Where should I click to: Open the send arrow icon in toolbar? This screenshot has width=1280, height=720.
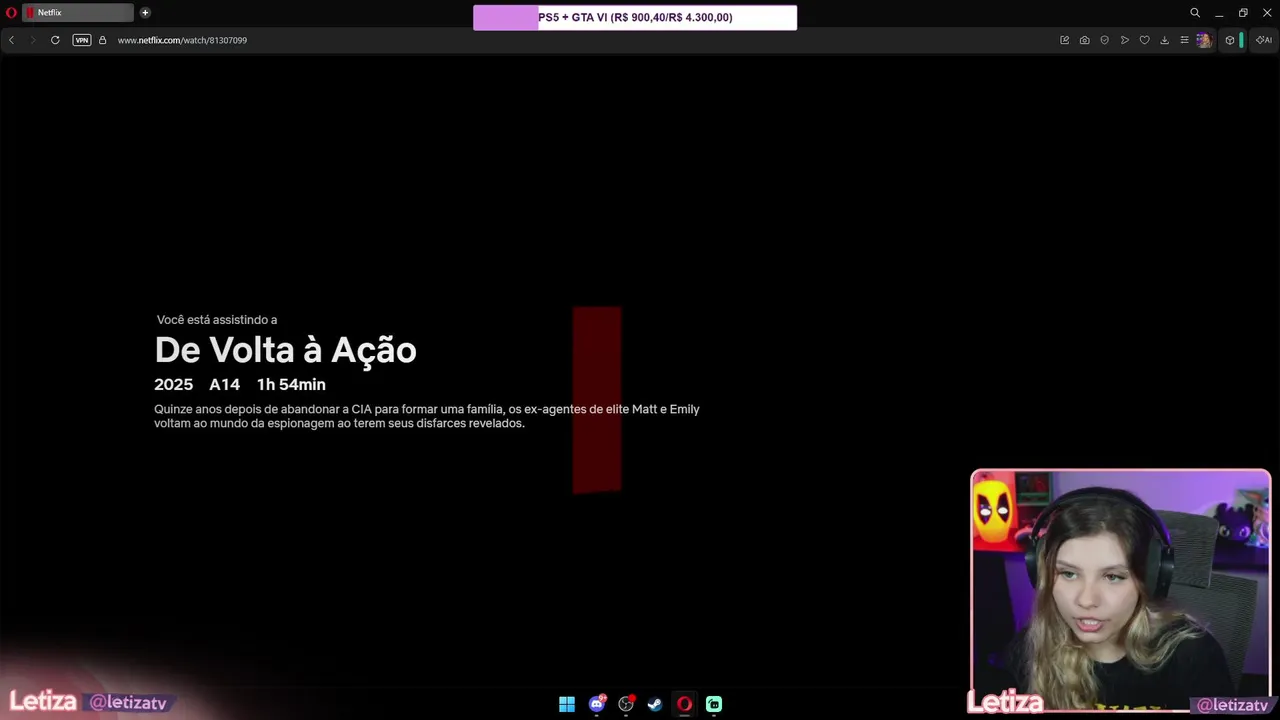click(1125, 40)
